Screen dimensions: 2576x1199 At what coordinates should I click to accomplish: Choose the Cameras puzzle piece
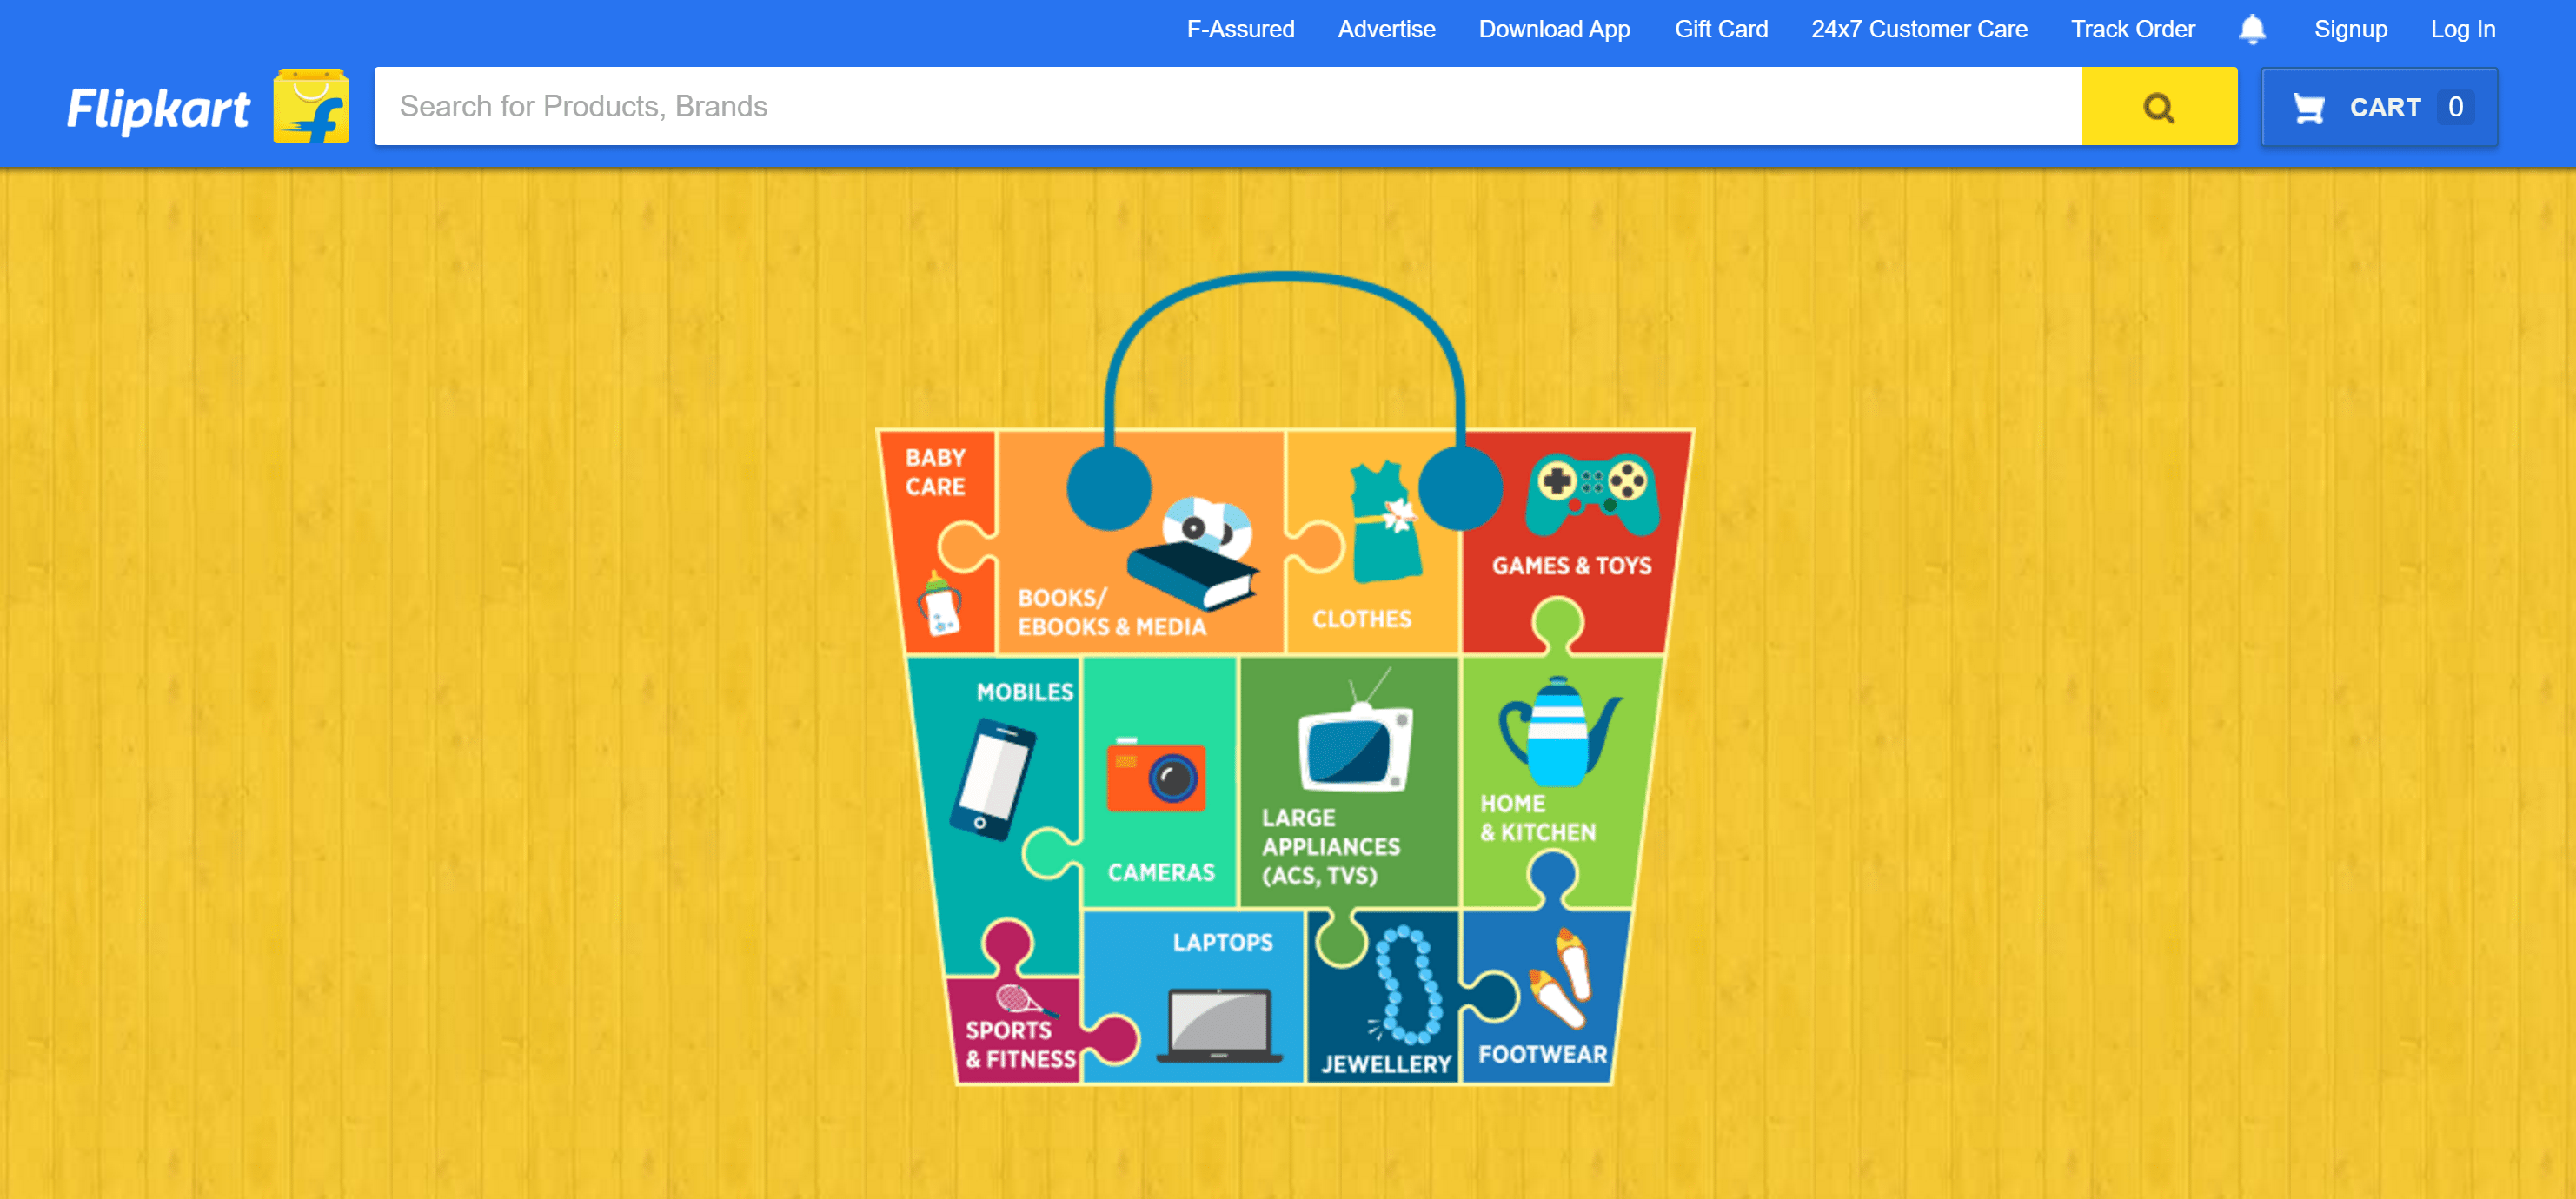[1160, 780]
